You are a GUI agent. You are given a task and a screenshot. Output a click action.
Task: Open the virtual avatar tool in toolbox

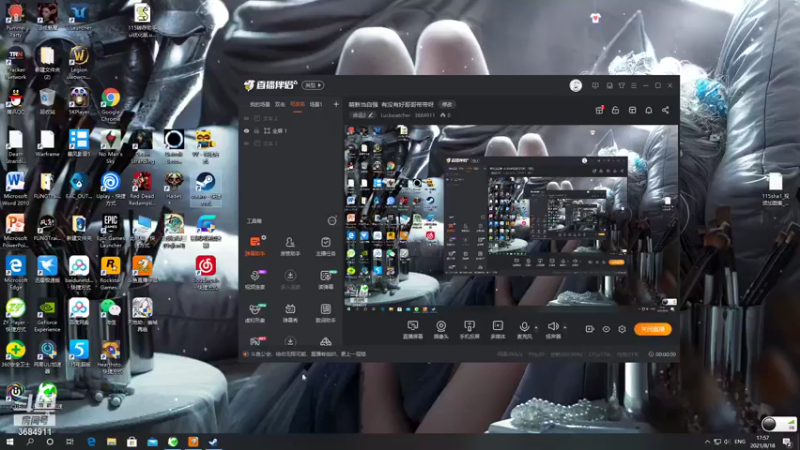pyautogui.click(x=255, y=313)
